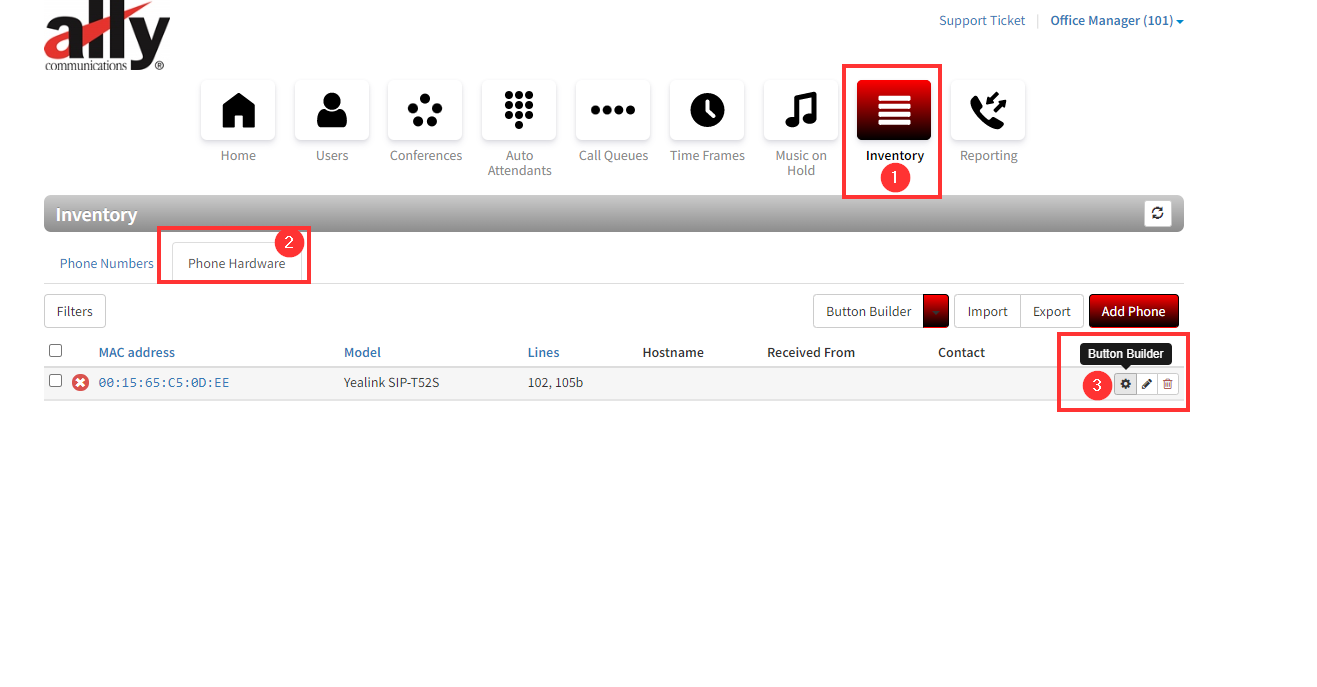Open the Support Ticket link
The height and width of the screenshot is (687, 1317).
pyautogui.click(x=981, y=21)
